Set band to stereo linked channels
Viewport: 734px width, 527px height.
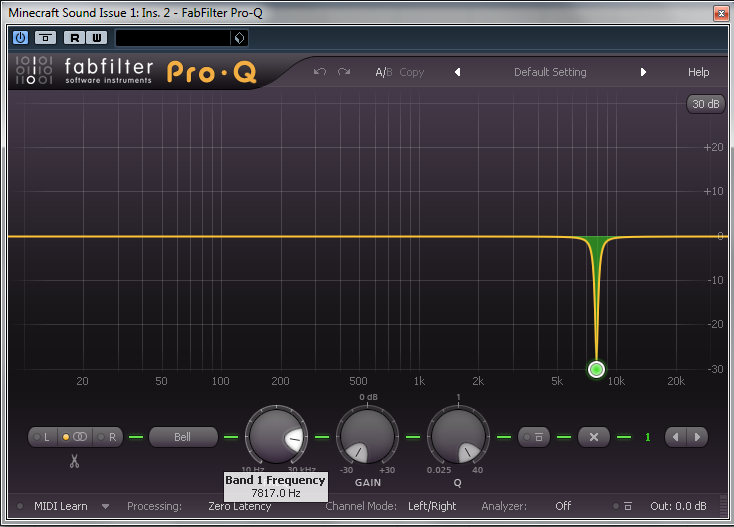75,437
